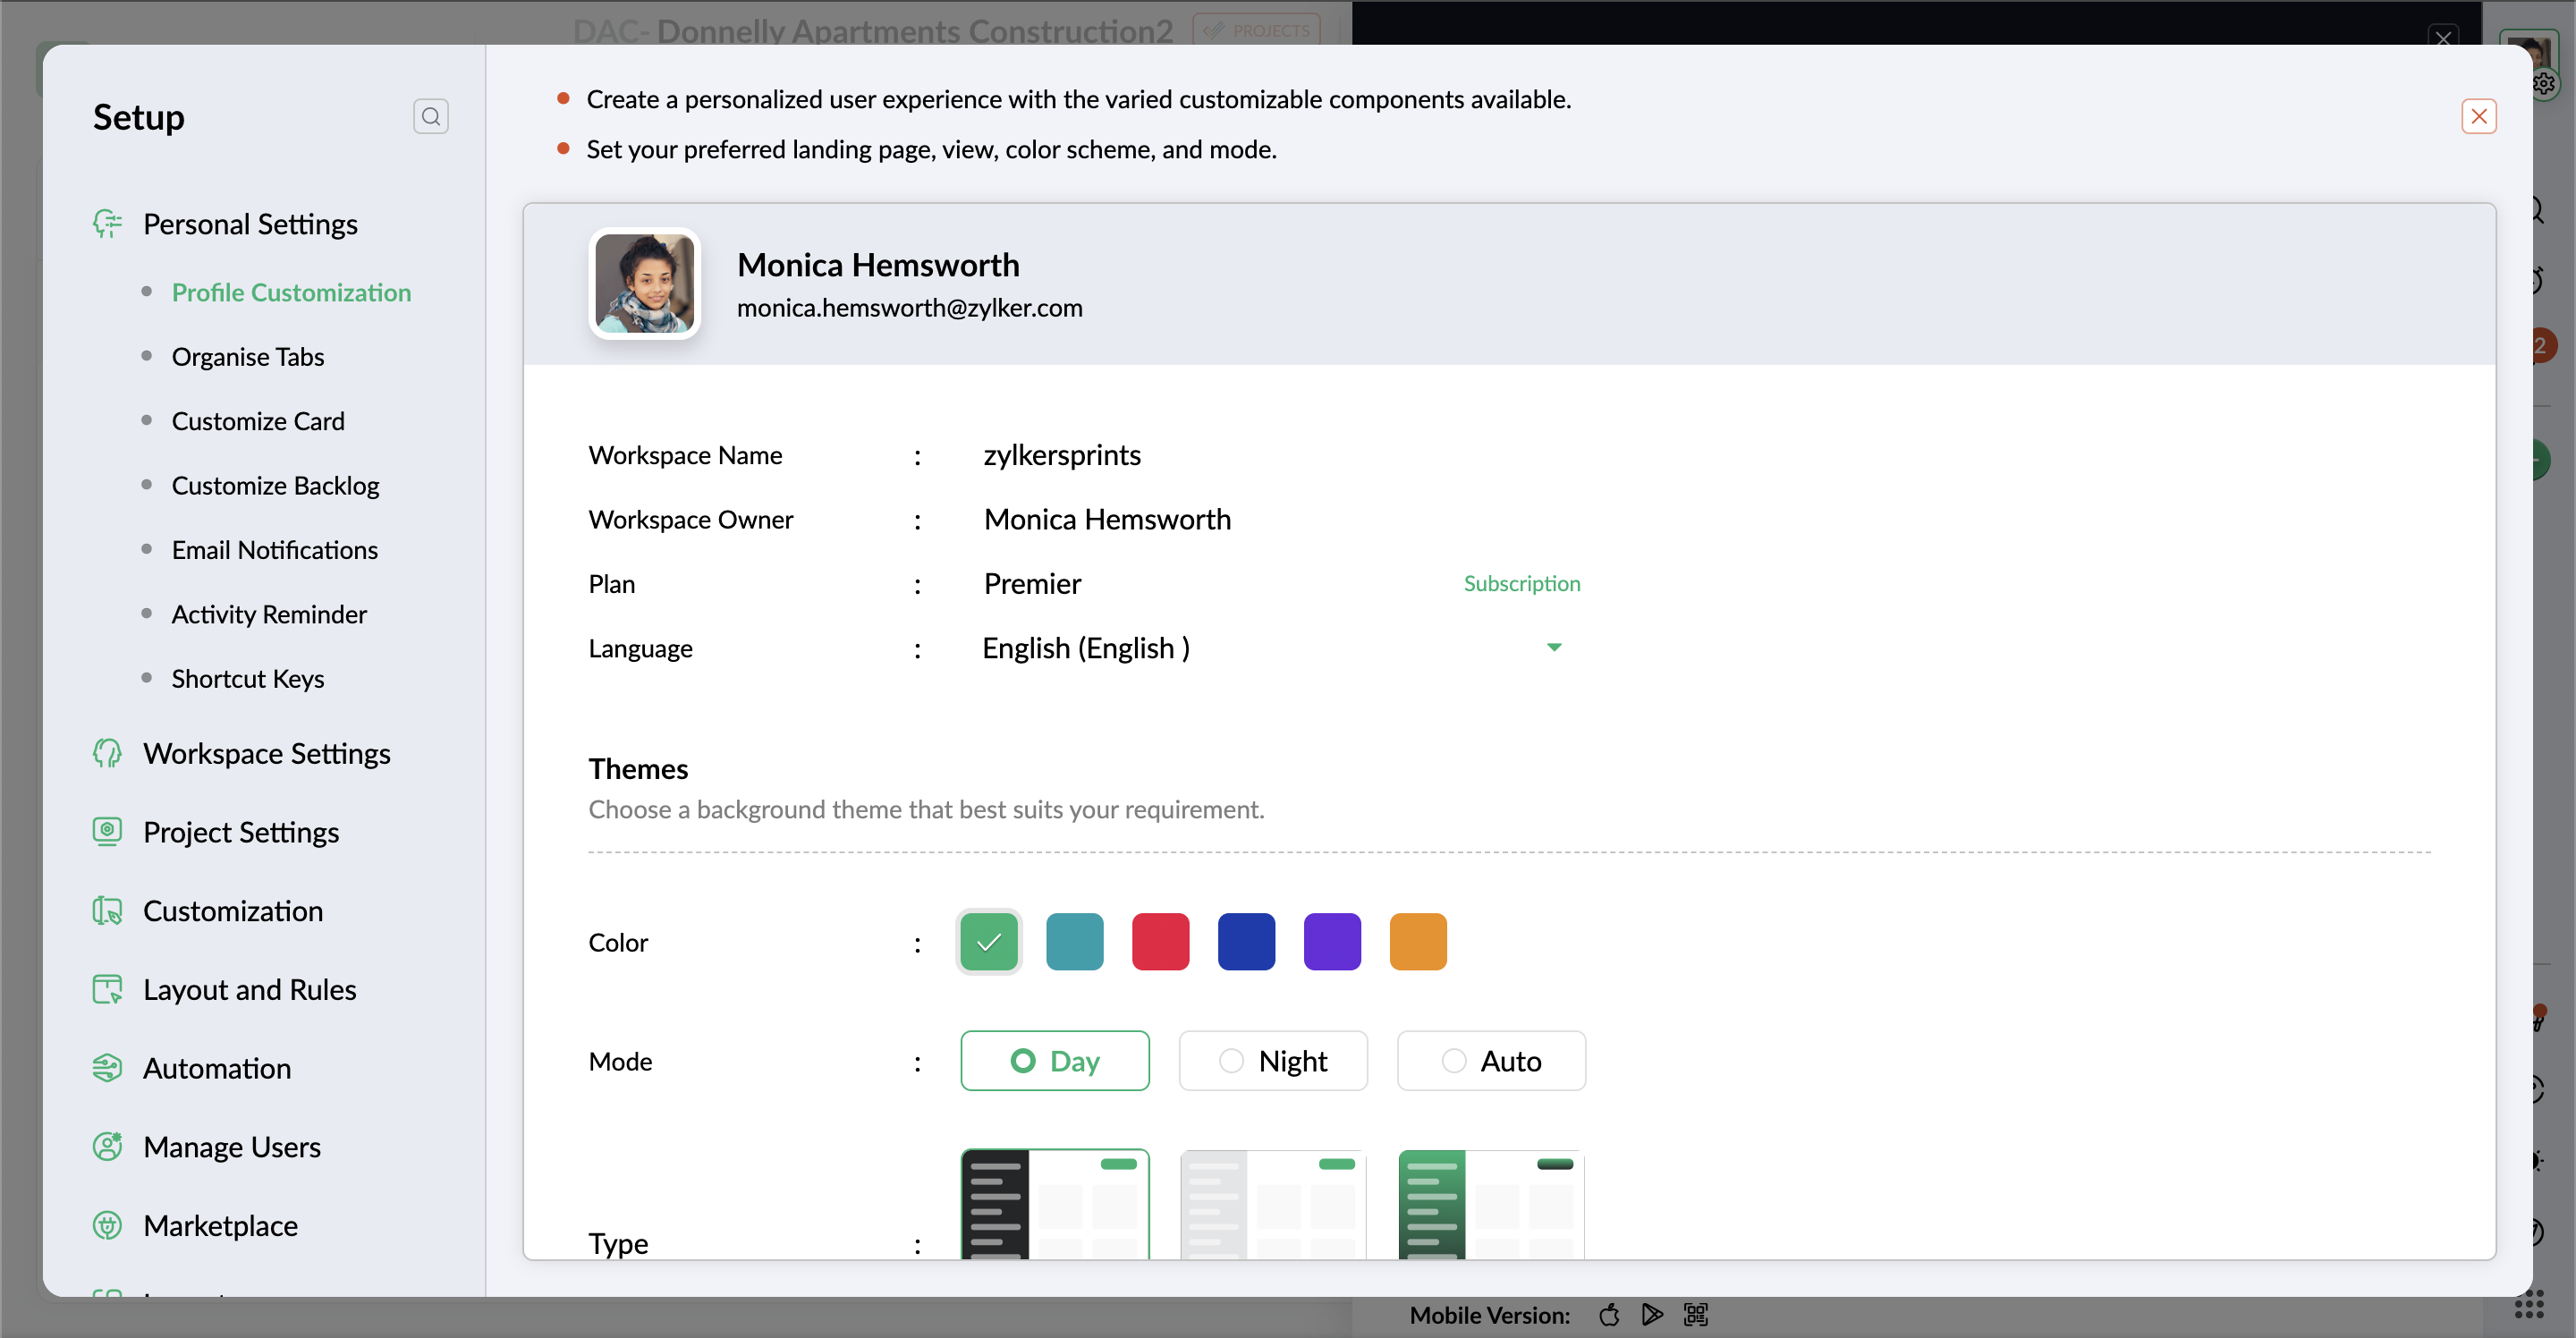Screen dimensions: 2576x1338
Task: Select Auto mode radio button
Action: [1453, 1060]
